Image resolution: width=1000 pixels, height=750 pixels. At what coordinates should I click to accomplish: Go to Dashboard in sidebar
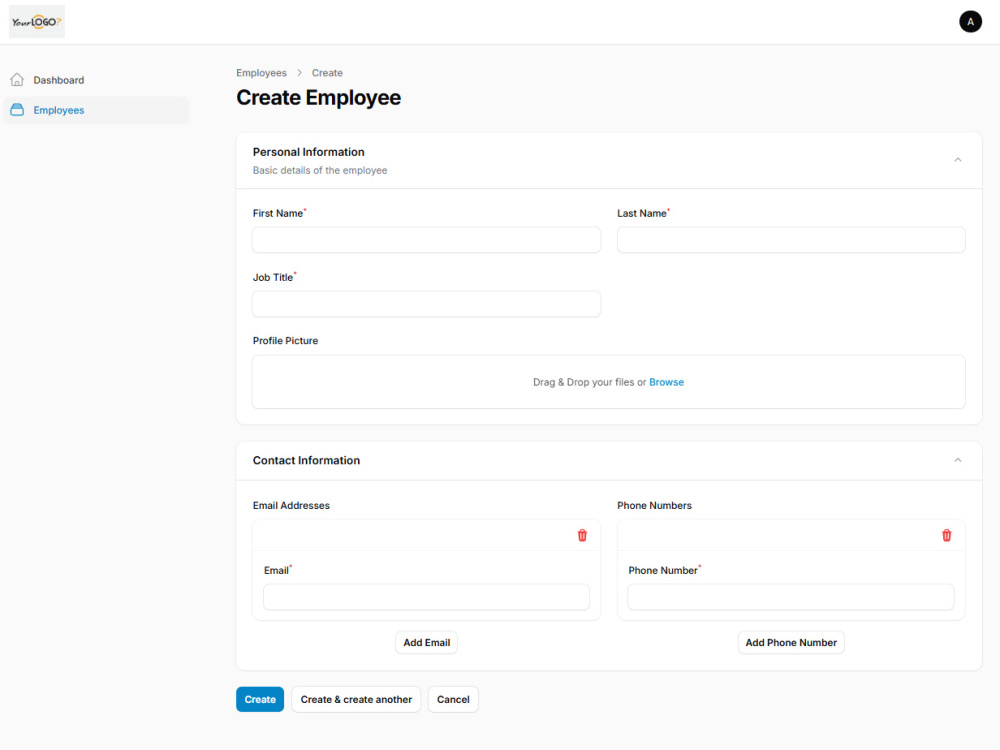click(x=96, y=80)
